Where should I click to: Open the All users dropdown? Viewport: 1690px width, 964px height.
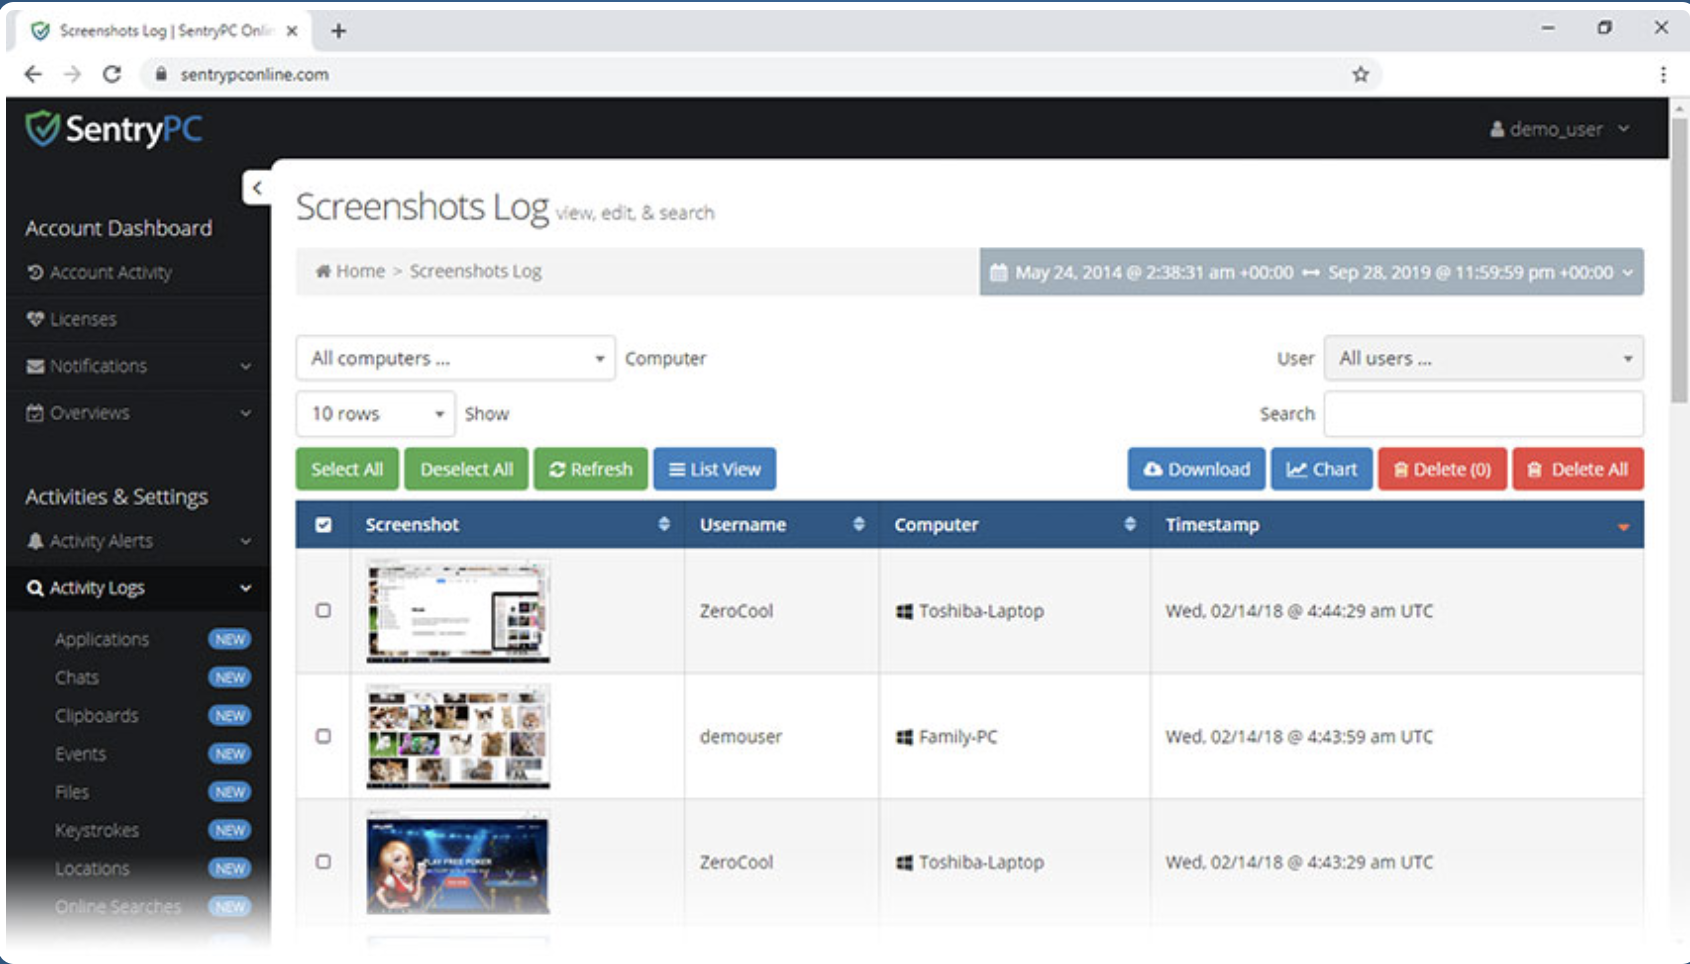coord(1483,358)
